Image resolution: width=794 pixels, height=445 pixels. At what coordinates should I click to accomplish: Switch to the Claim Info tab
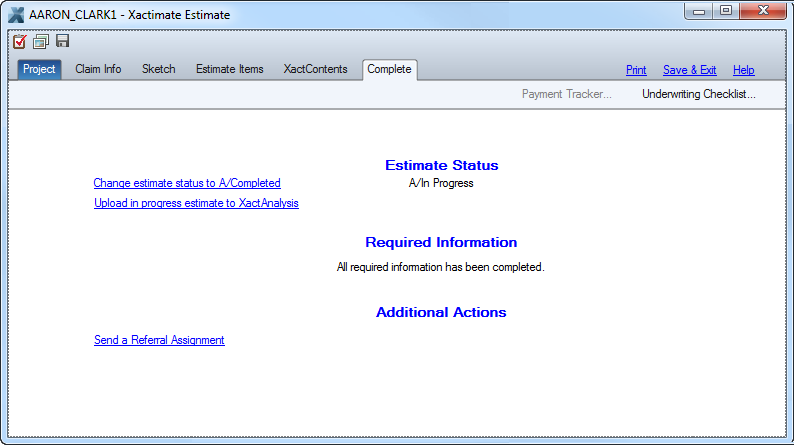click(98, 69)
